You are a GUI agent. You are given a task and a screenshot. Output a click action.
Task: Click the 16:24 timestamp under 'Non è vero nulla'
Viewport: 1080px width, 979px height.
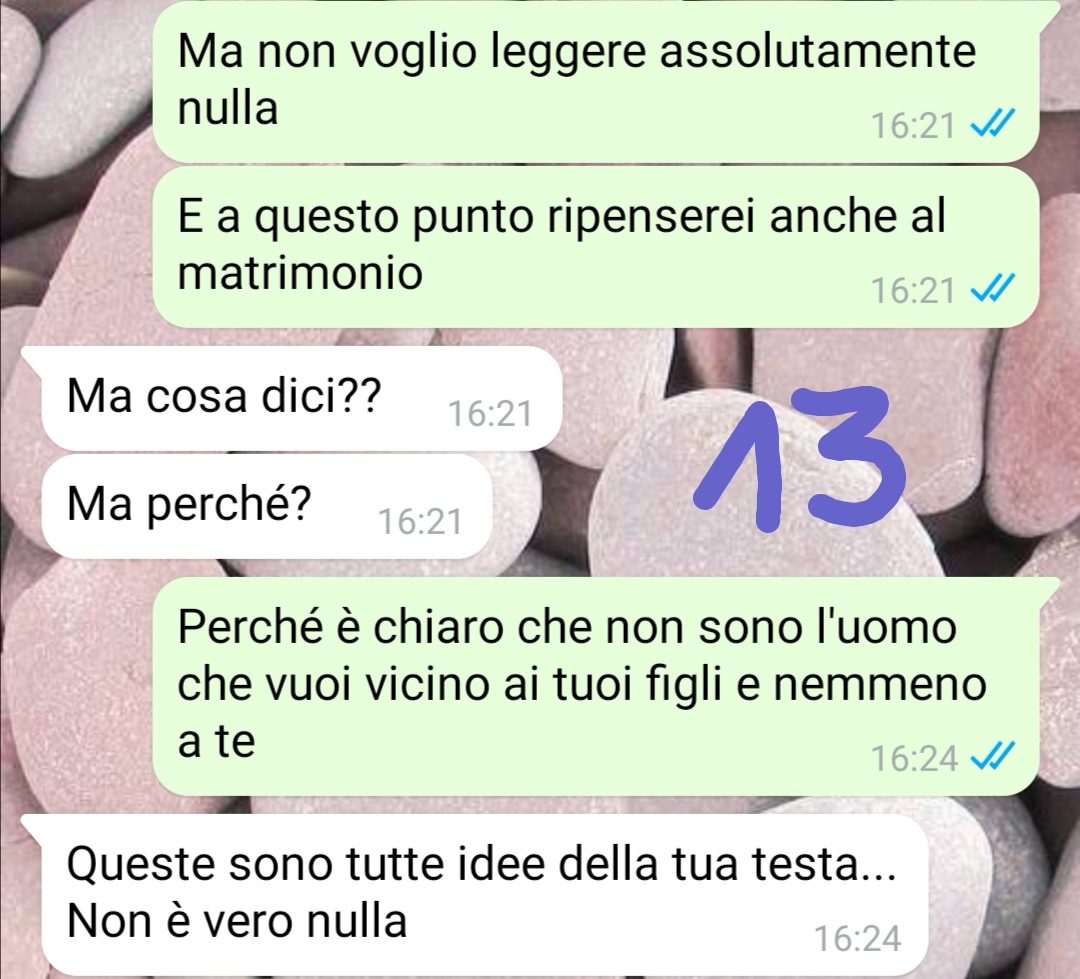(x=858, y=938)
